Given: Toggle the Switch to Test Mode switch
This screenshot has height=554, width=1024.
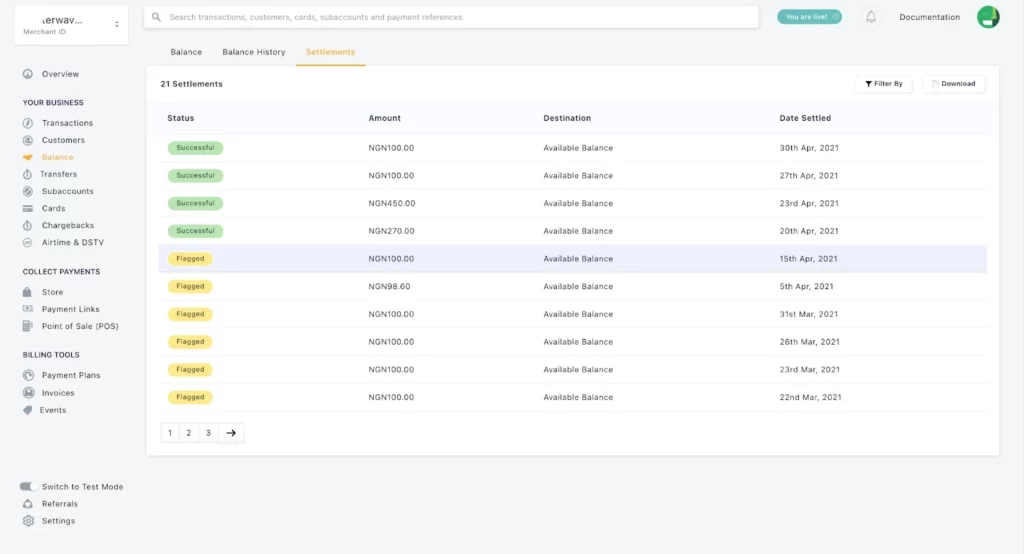Looking at the screenshot, I should pos(27,486).
